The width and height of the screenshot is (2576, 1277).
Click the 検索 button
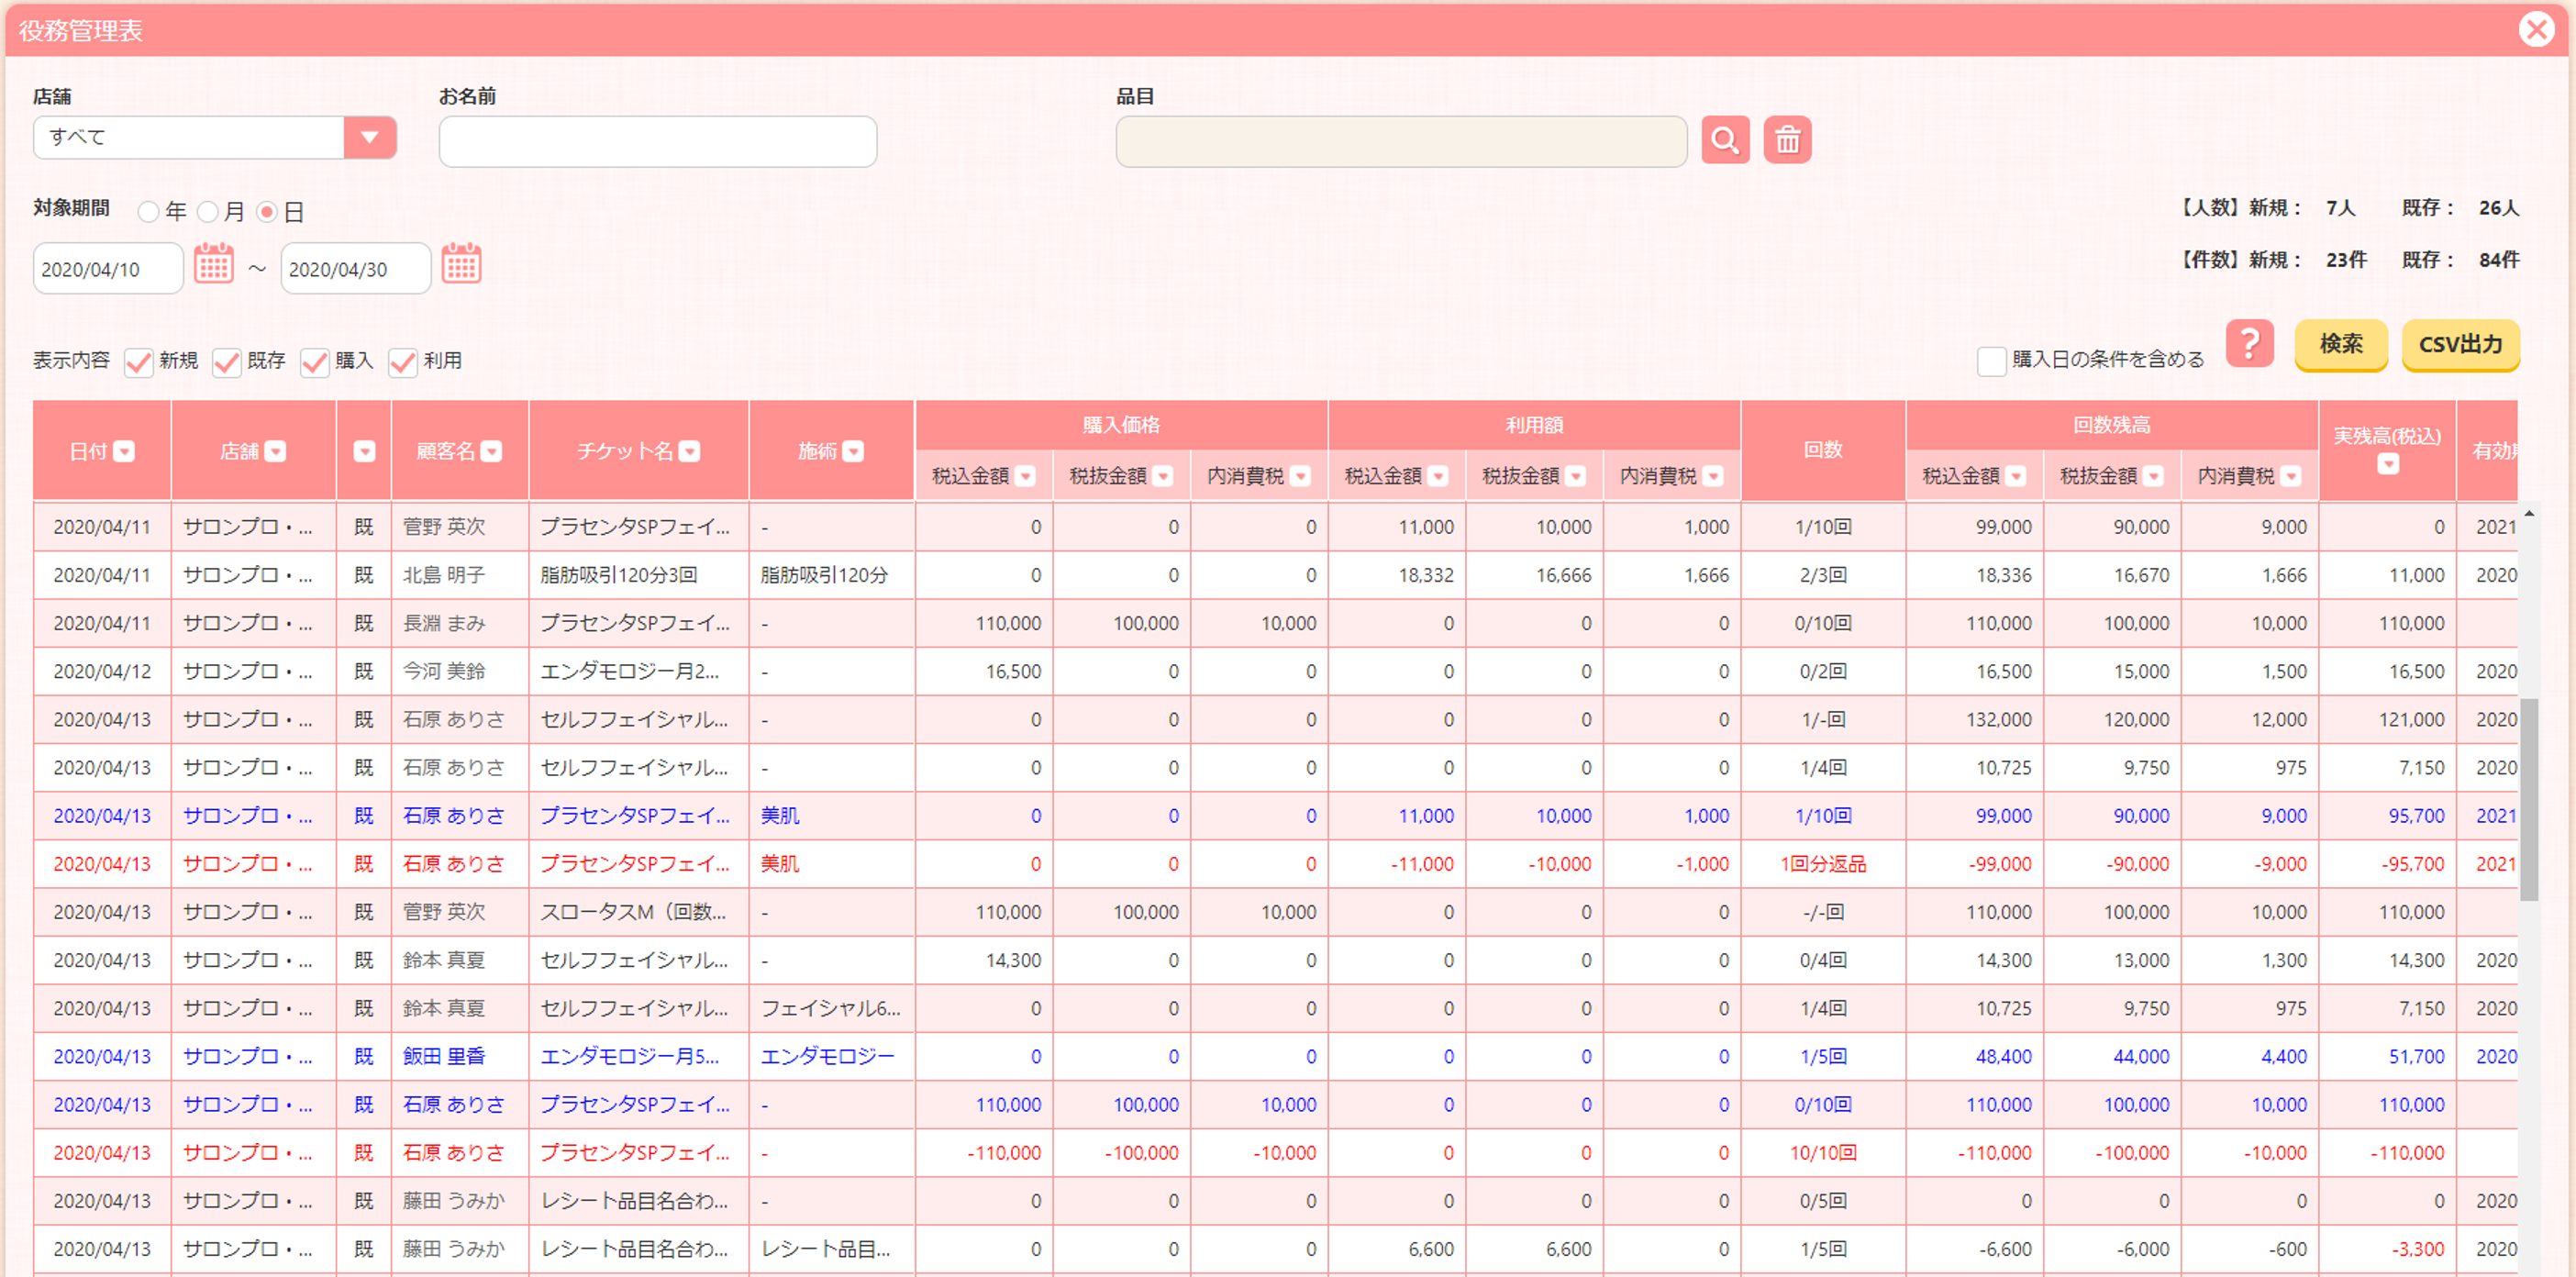(x=2341, y=345)
